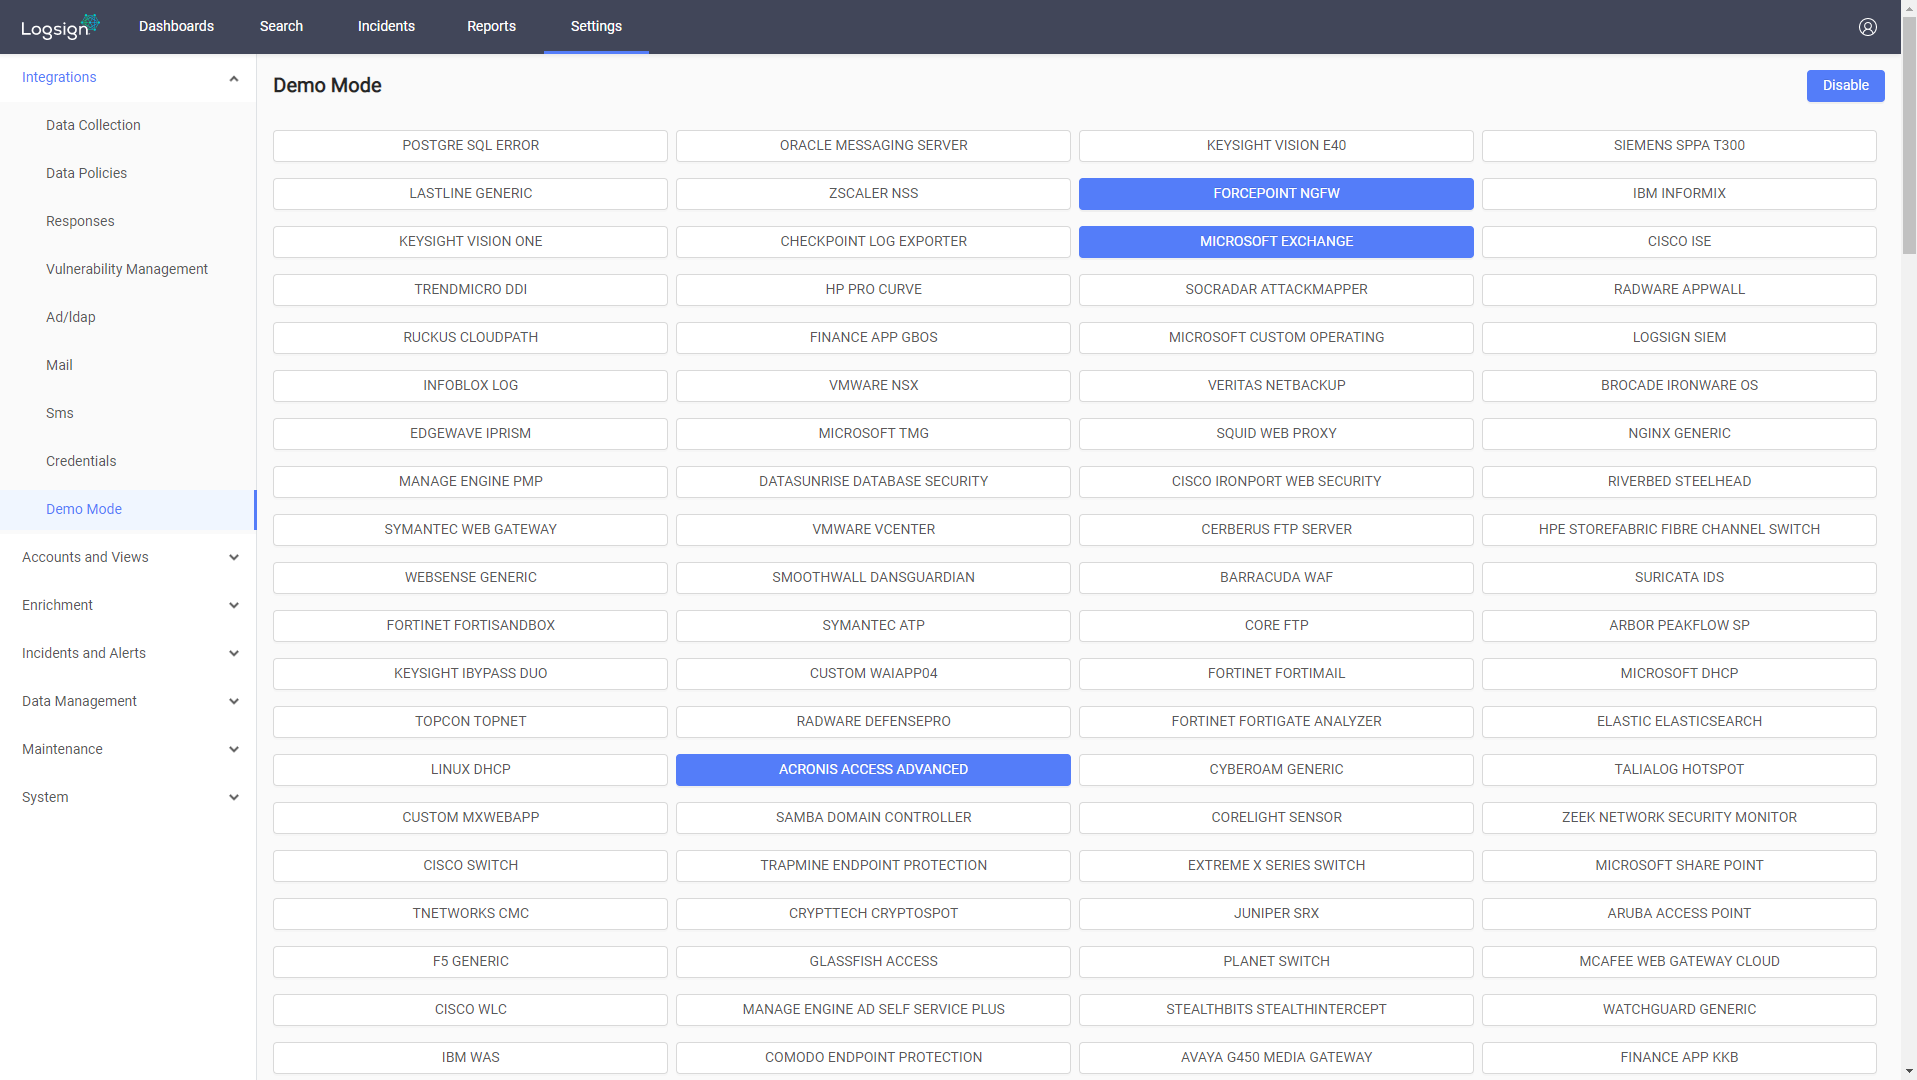Select SYMANTEC WEB GATEWAY source

point(470,530)
